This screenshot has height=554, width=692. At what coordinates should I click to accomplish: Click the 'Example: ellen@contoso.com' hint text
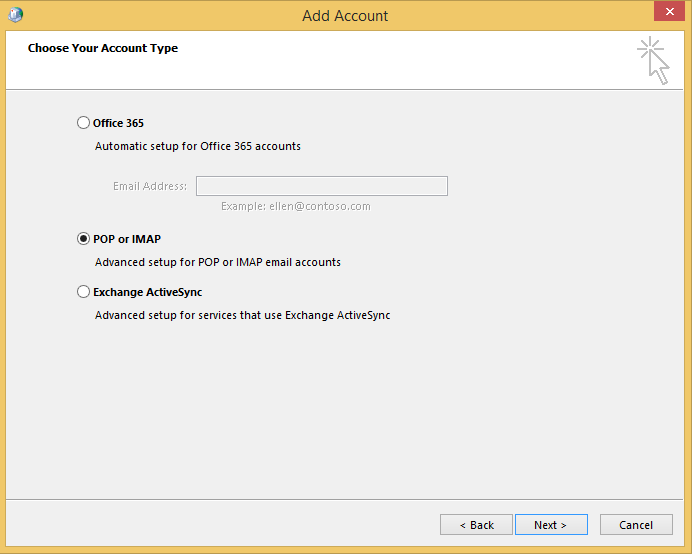(x=296, y=206)
